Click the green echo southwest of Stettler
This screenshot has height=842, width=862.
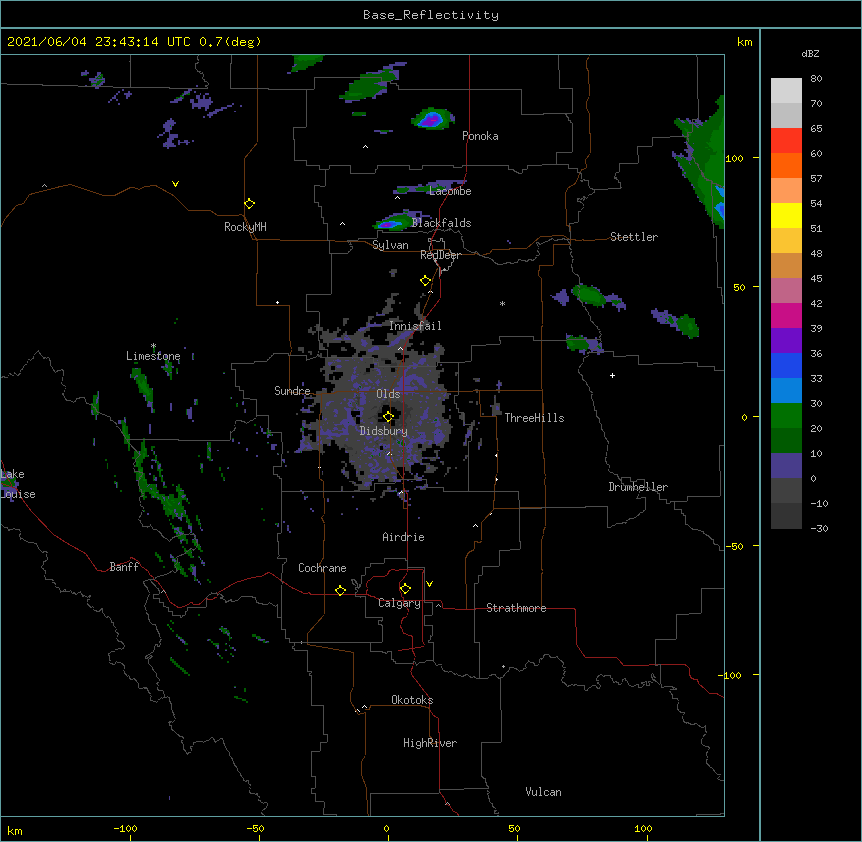[x=590, y=295]
